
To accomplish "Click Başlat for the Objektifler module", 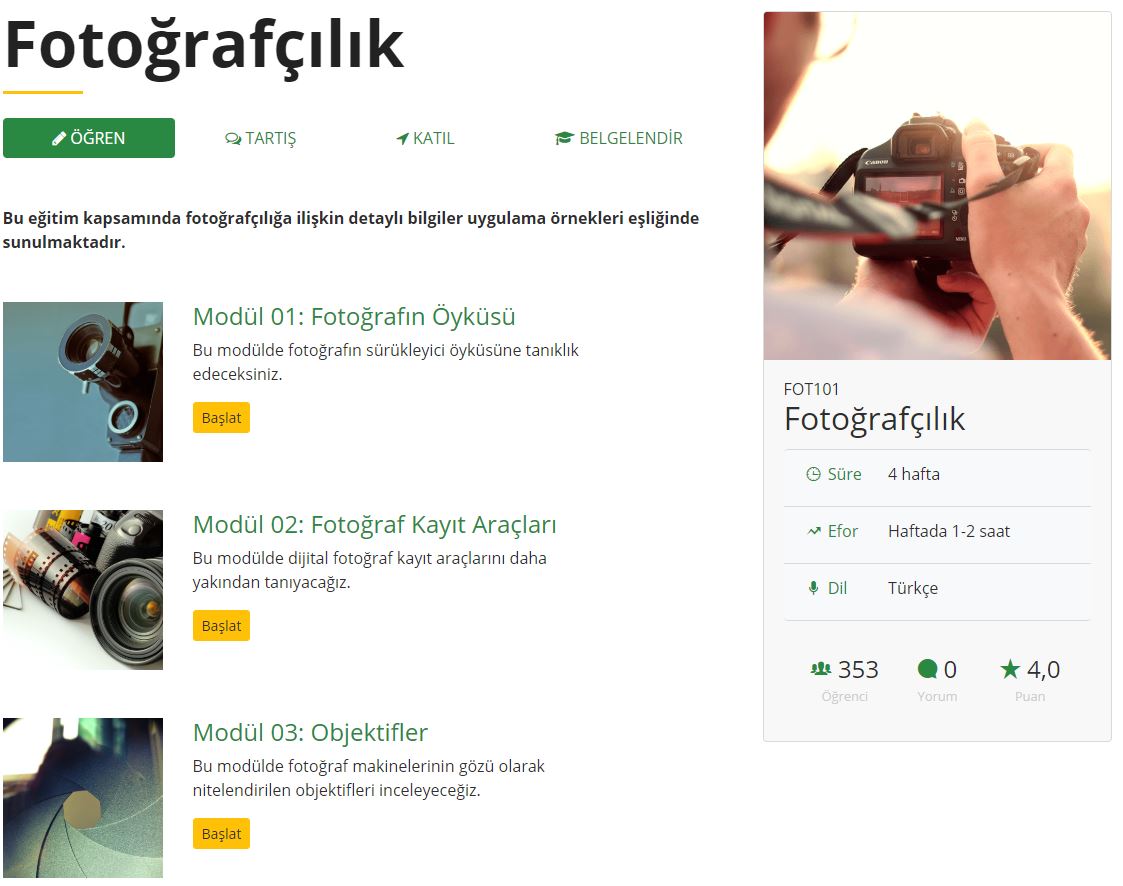I will coord(221,834).
